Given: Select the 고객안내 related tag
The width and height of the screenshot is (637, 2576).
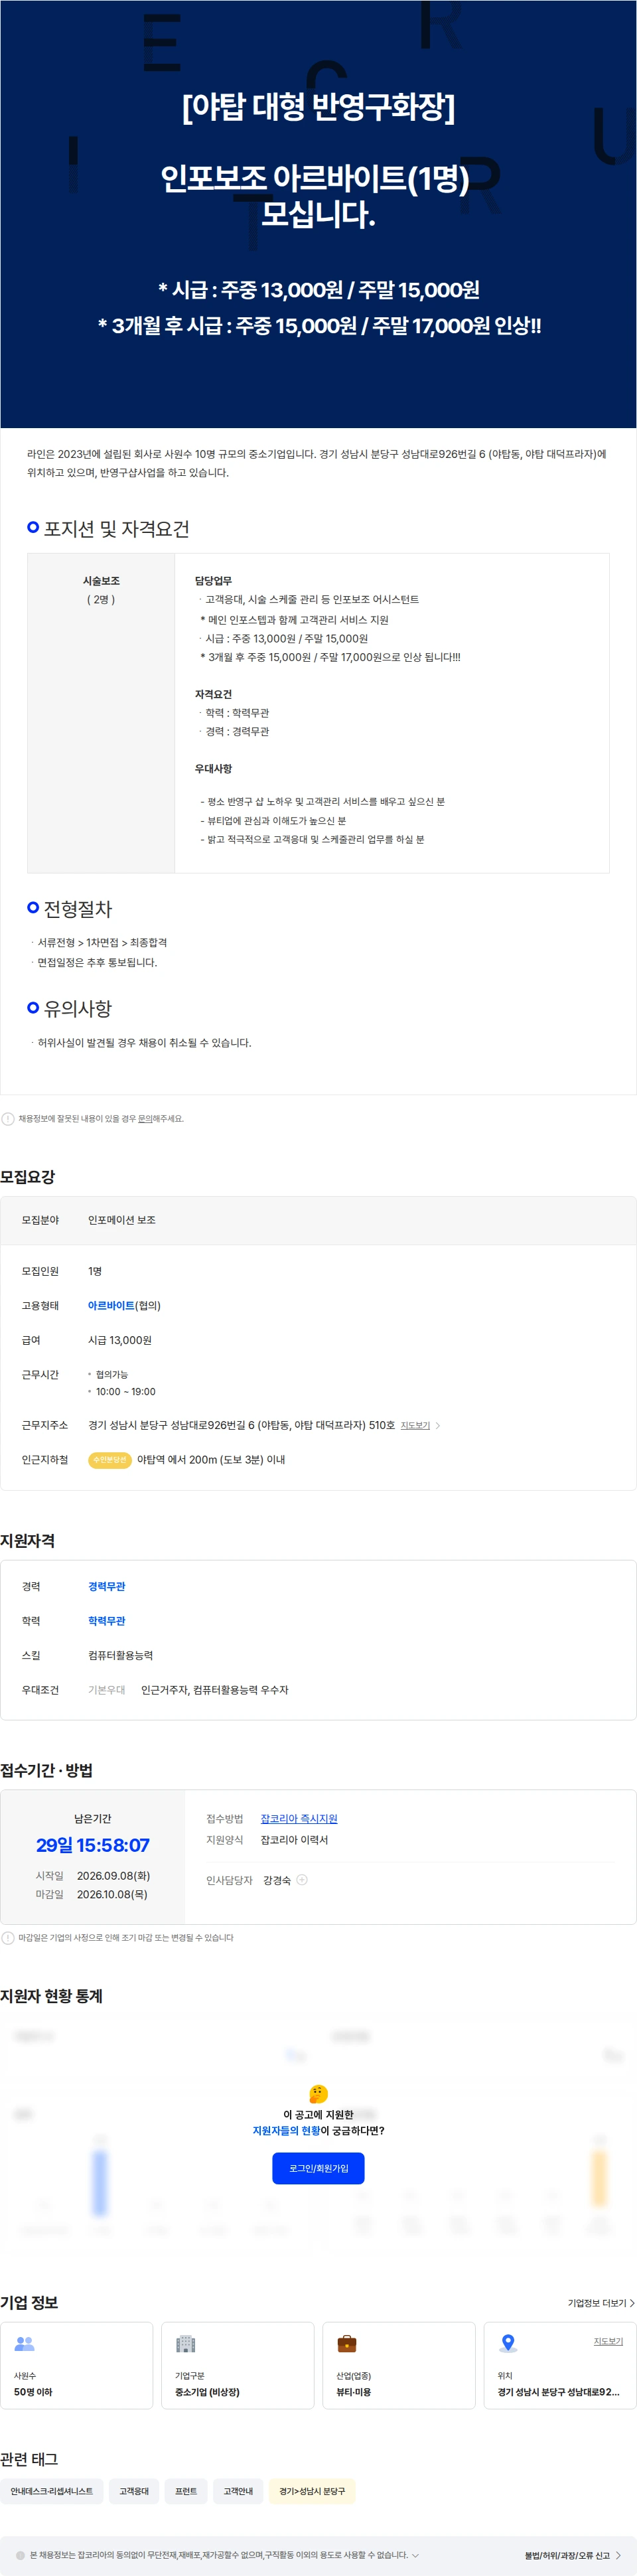Looking at the screenshot, I should click(x=238, y=2491).
